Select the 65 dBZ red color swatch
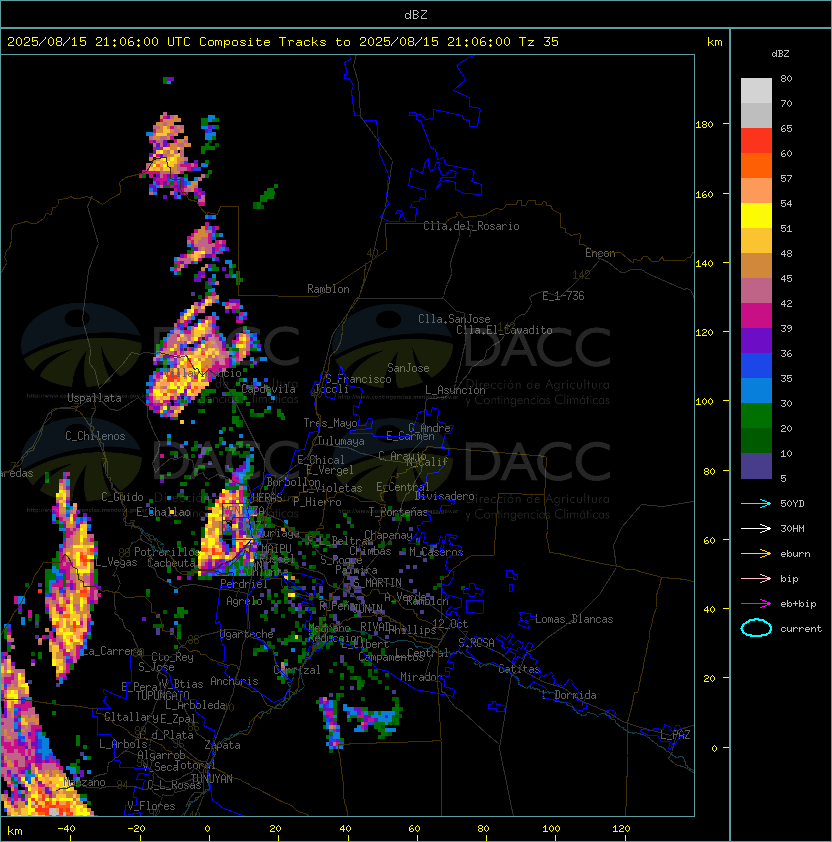 [x=756, y=140]
